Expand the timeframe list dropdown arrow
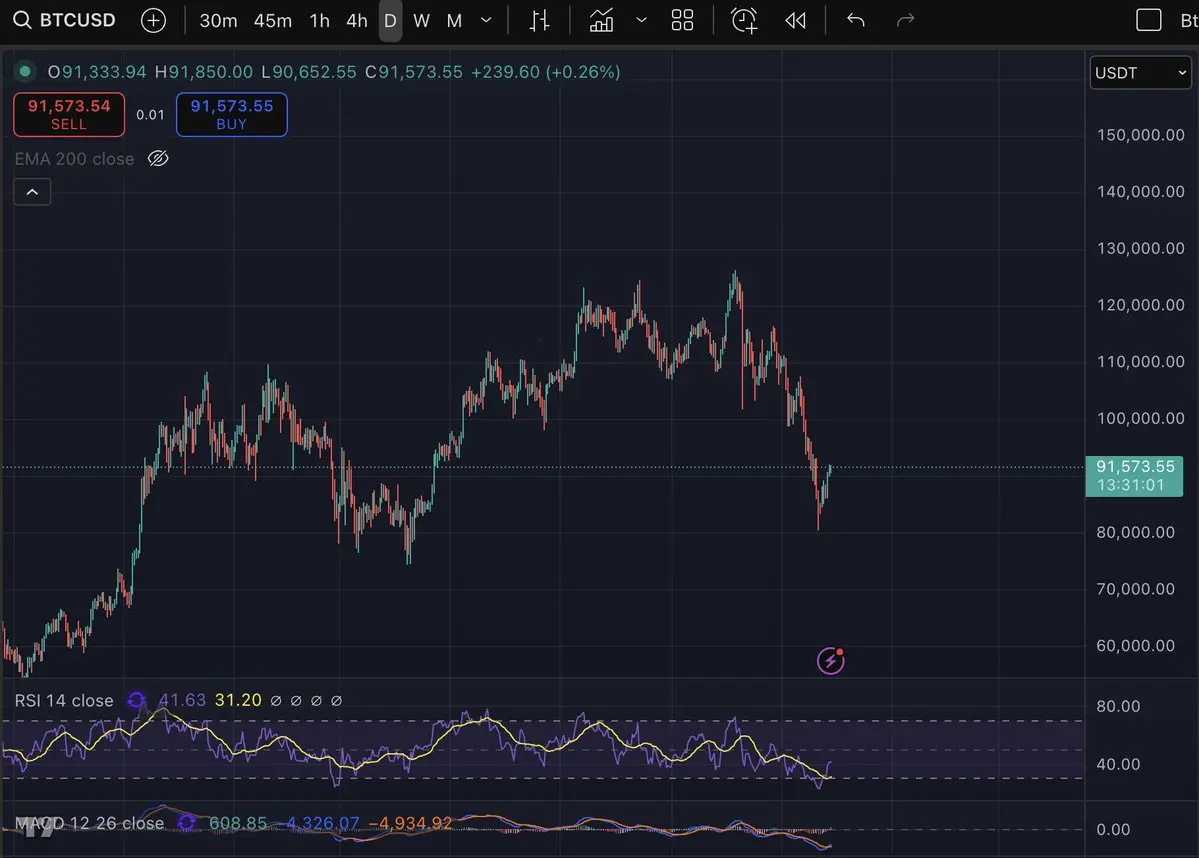 pyautogui.click(x=486, y=21)
